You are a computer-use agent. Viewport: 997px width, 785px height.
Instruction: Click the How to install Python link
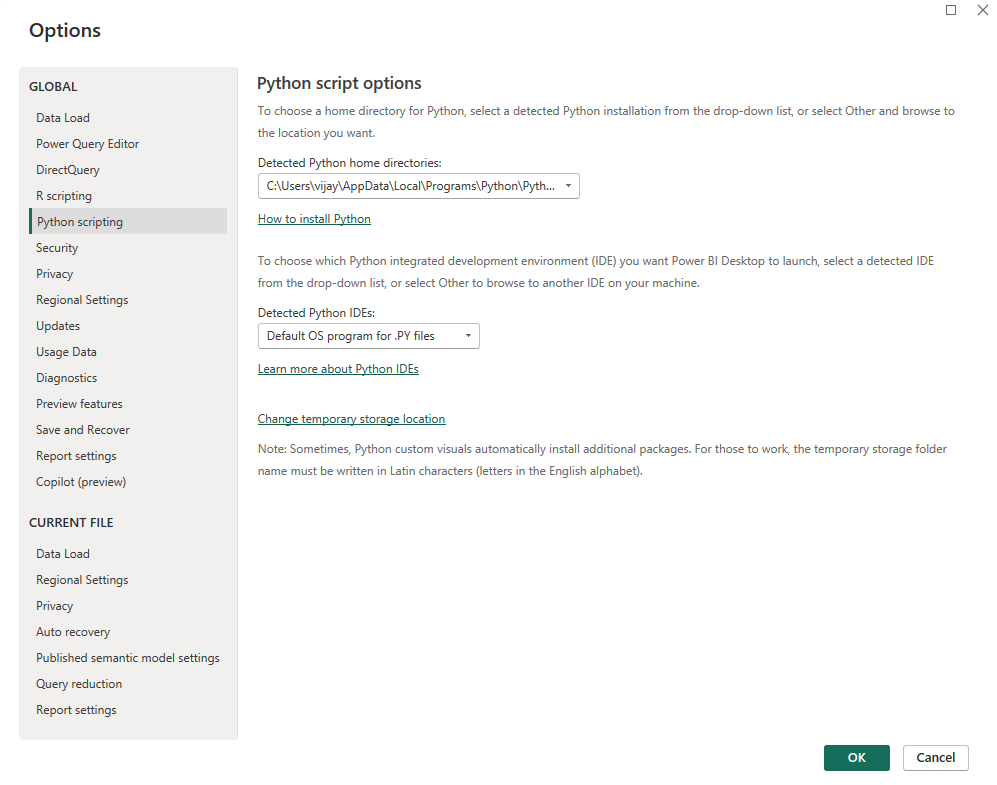[314, 219]
